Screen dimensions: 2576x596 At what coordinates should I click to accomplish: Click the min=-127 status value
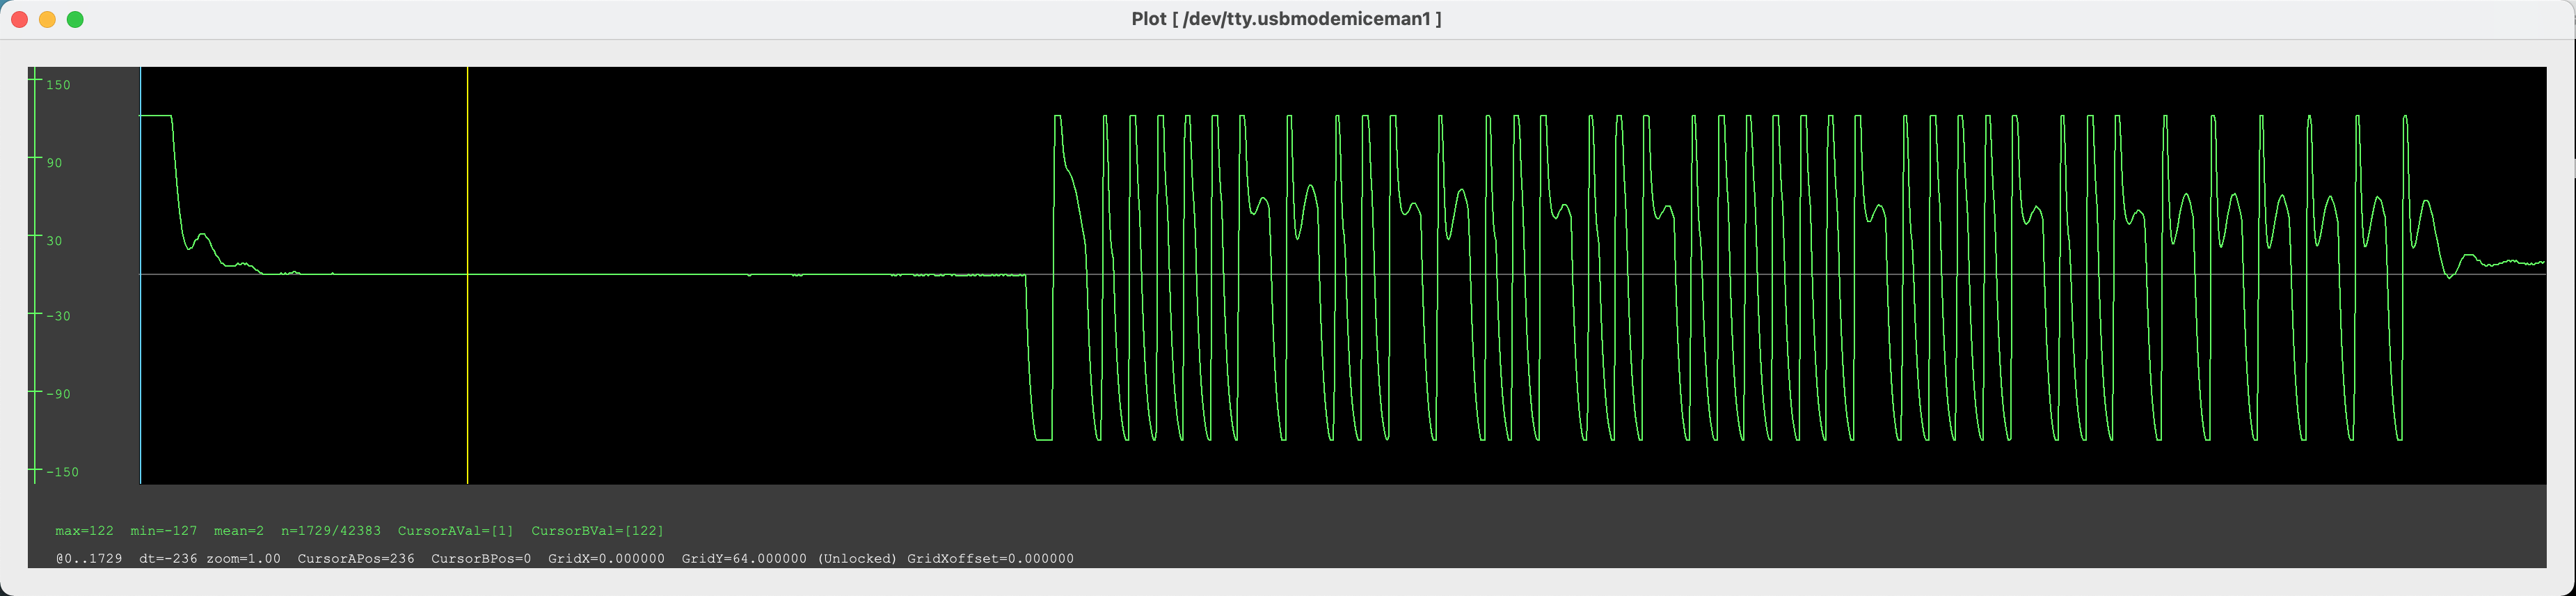pos(163,531)
